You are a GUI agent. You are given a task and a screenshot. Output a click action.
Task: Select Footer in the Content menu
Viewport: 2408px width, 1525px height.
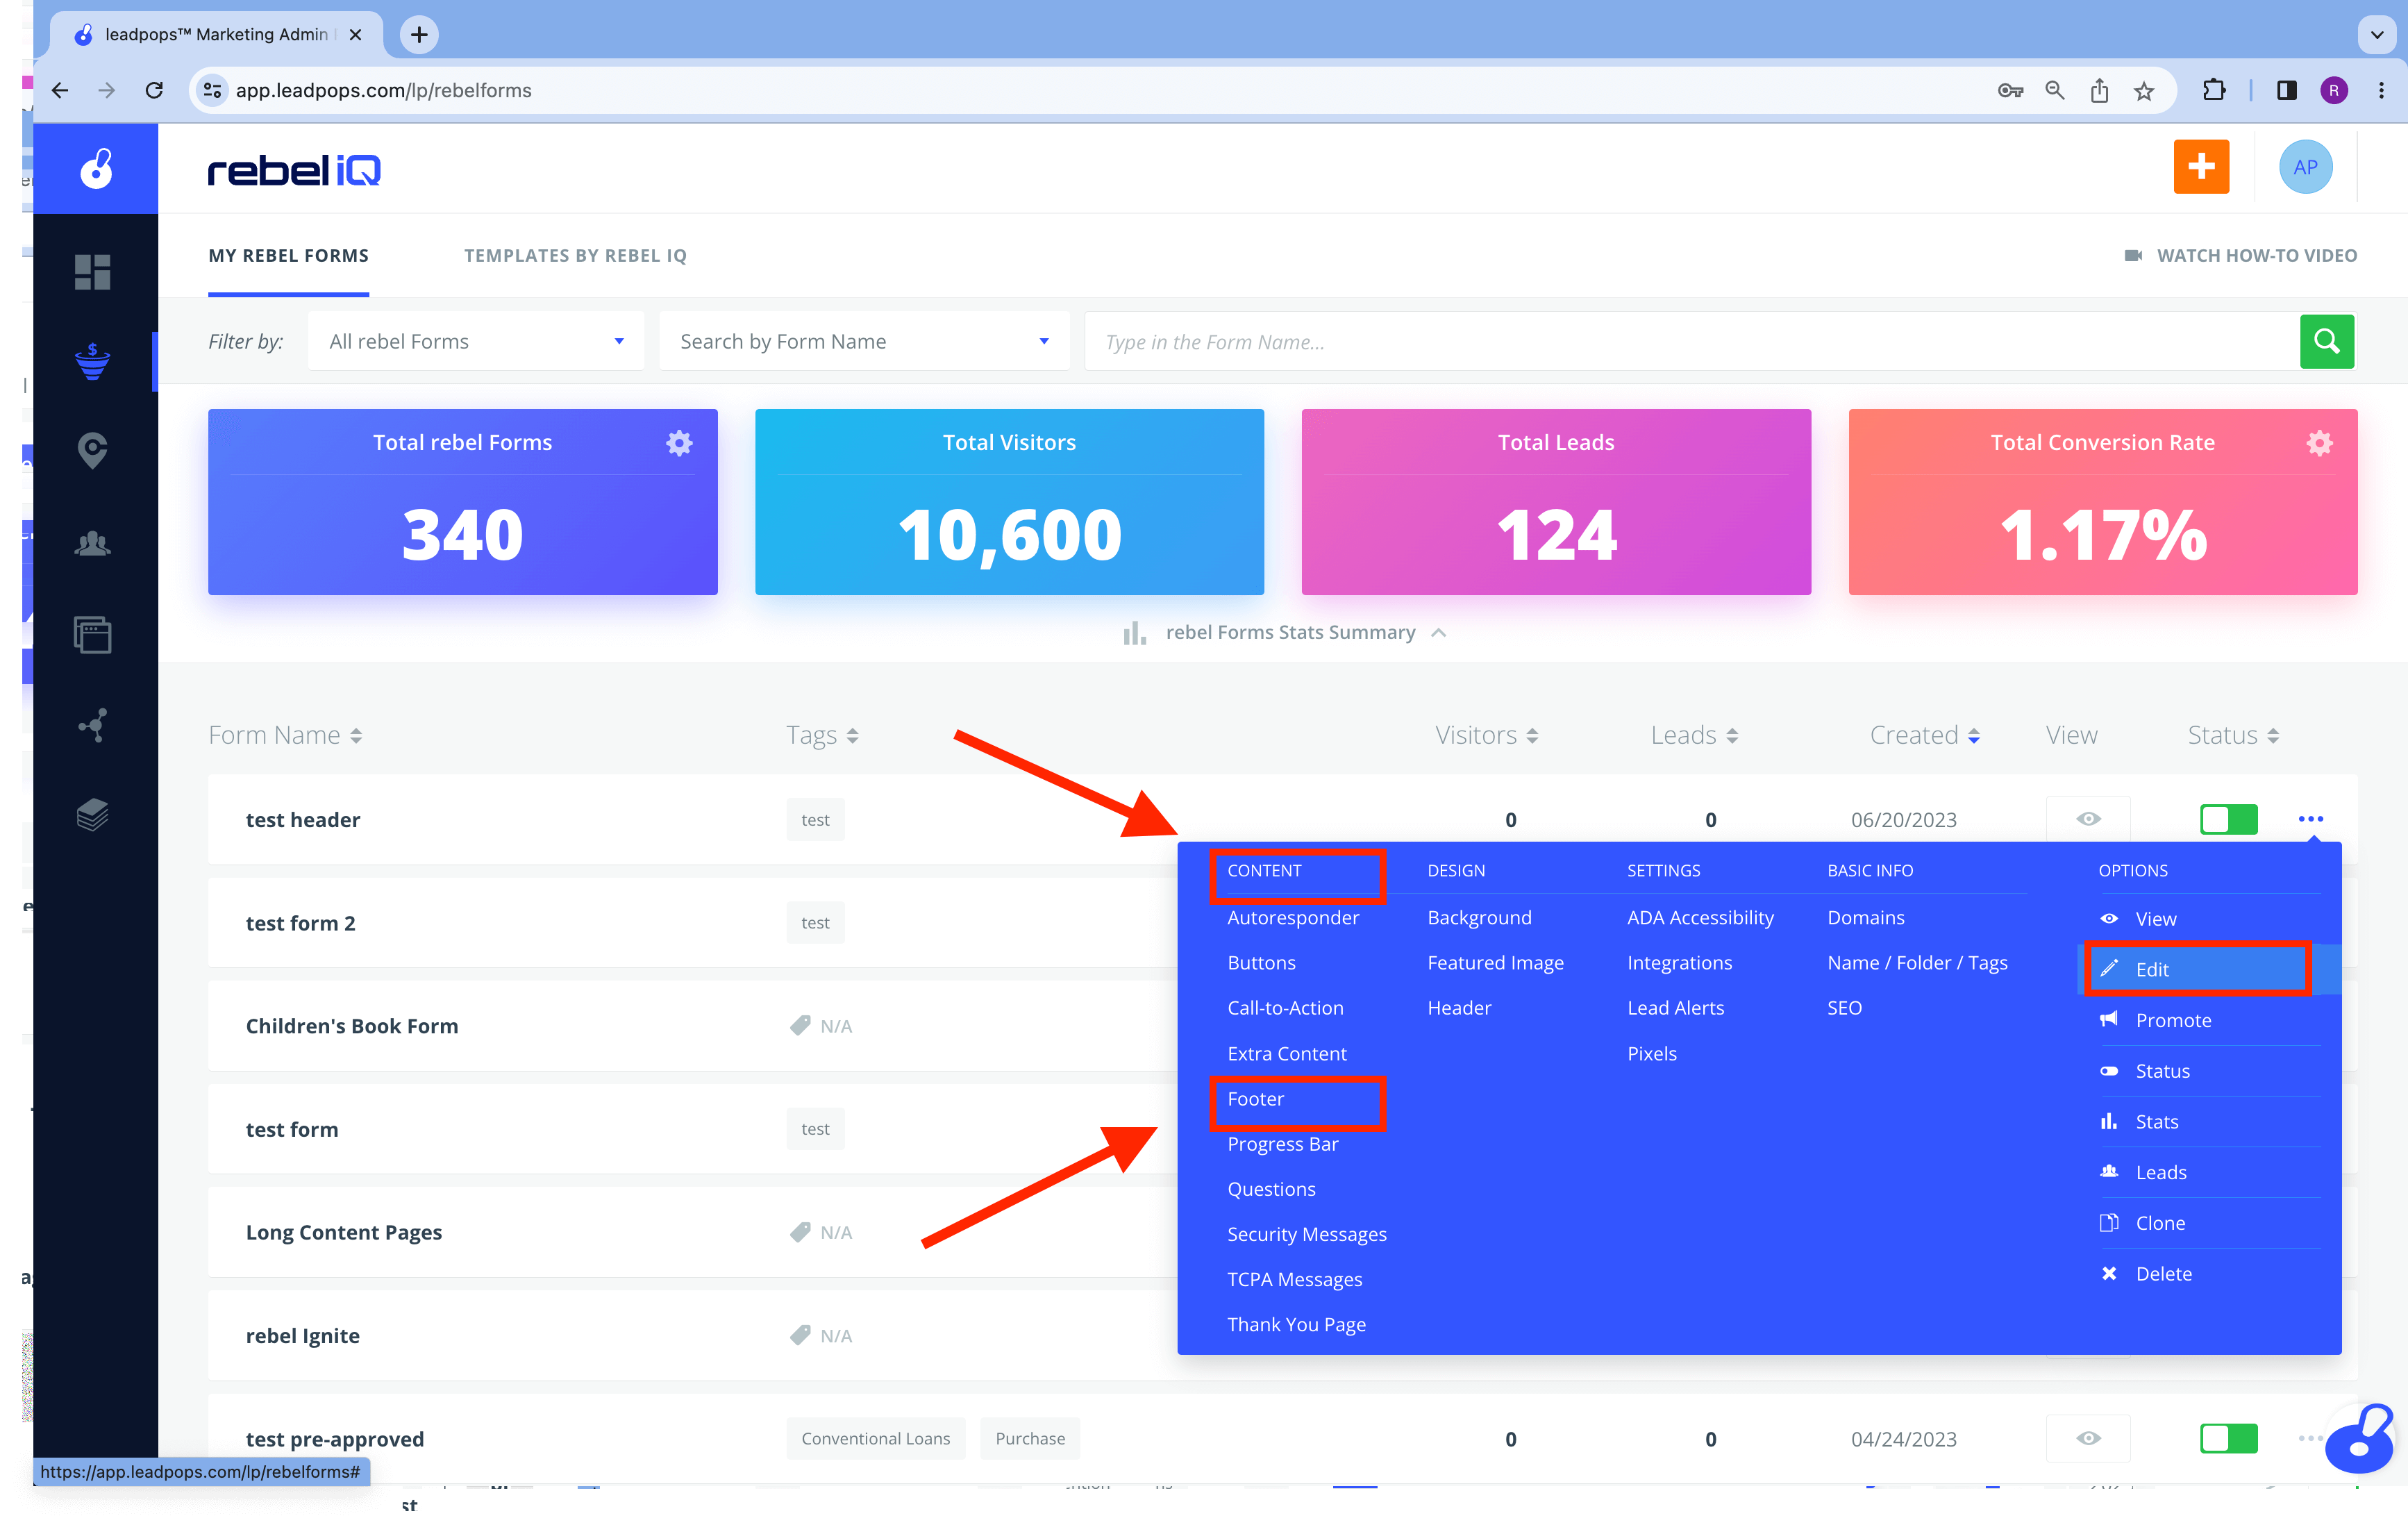[x=1255, y=1099]
